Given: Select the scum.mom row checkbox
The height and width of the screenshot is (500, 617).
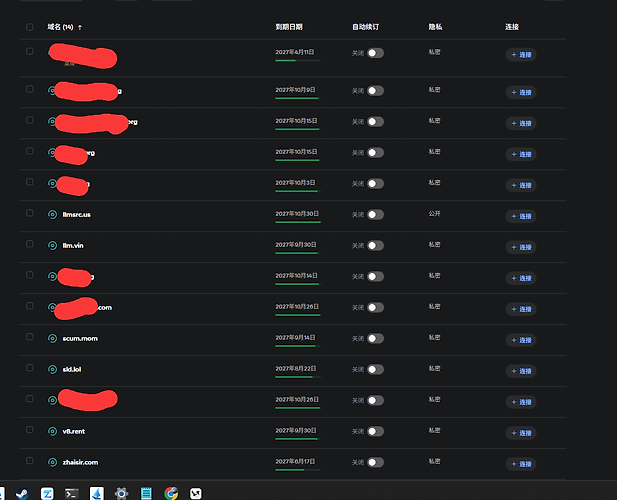Looking at the screenshot, I should tap(30, 337).
